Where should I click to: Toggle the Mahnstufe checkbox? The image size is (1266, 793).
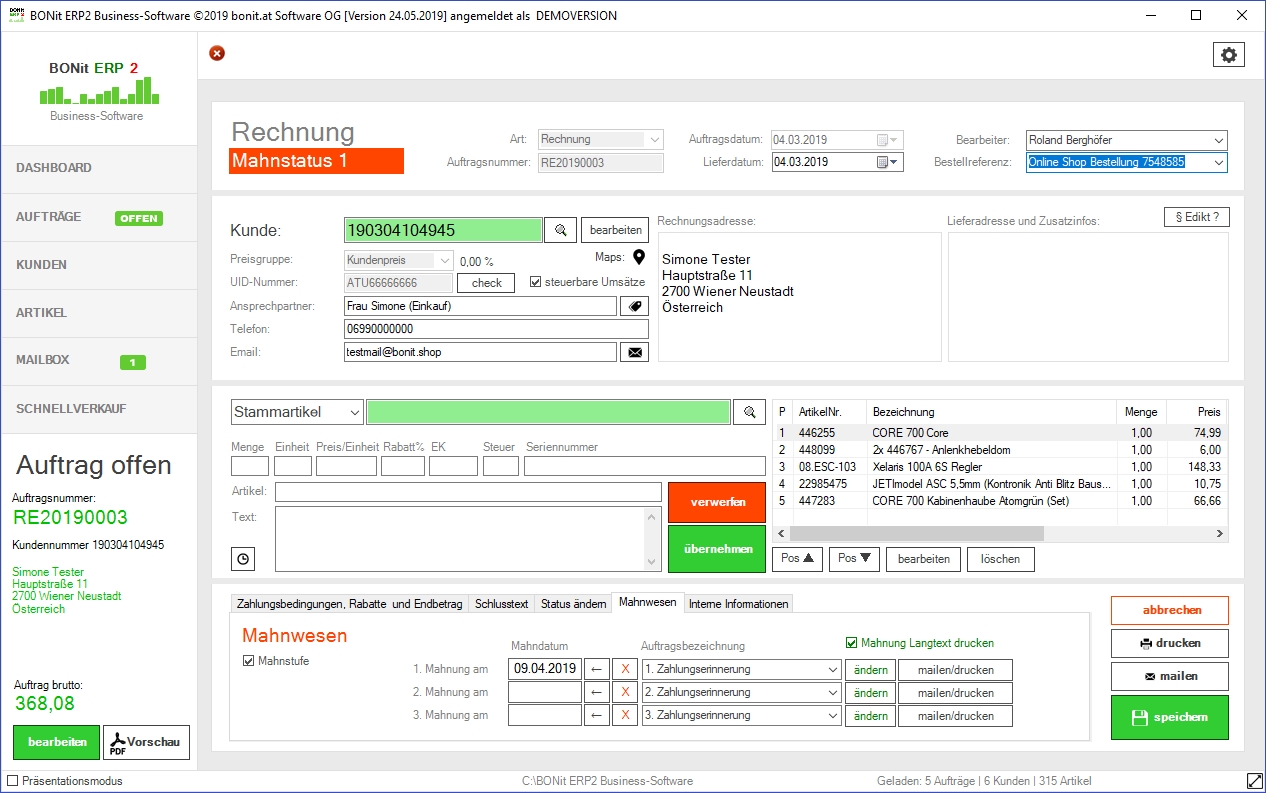click(x=249, y=661)
